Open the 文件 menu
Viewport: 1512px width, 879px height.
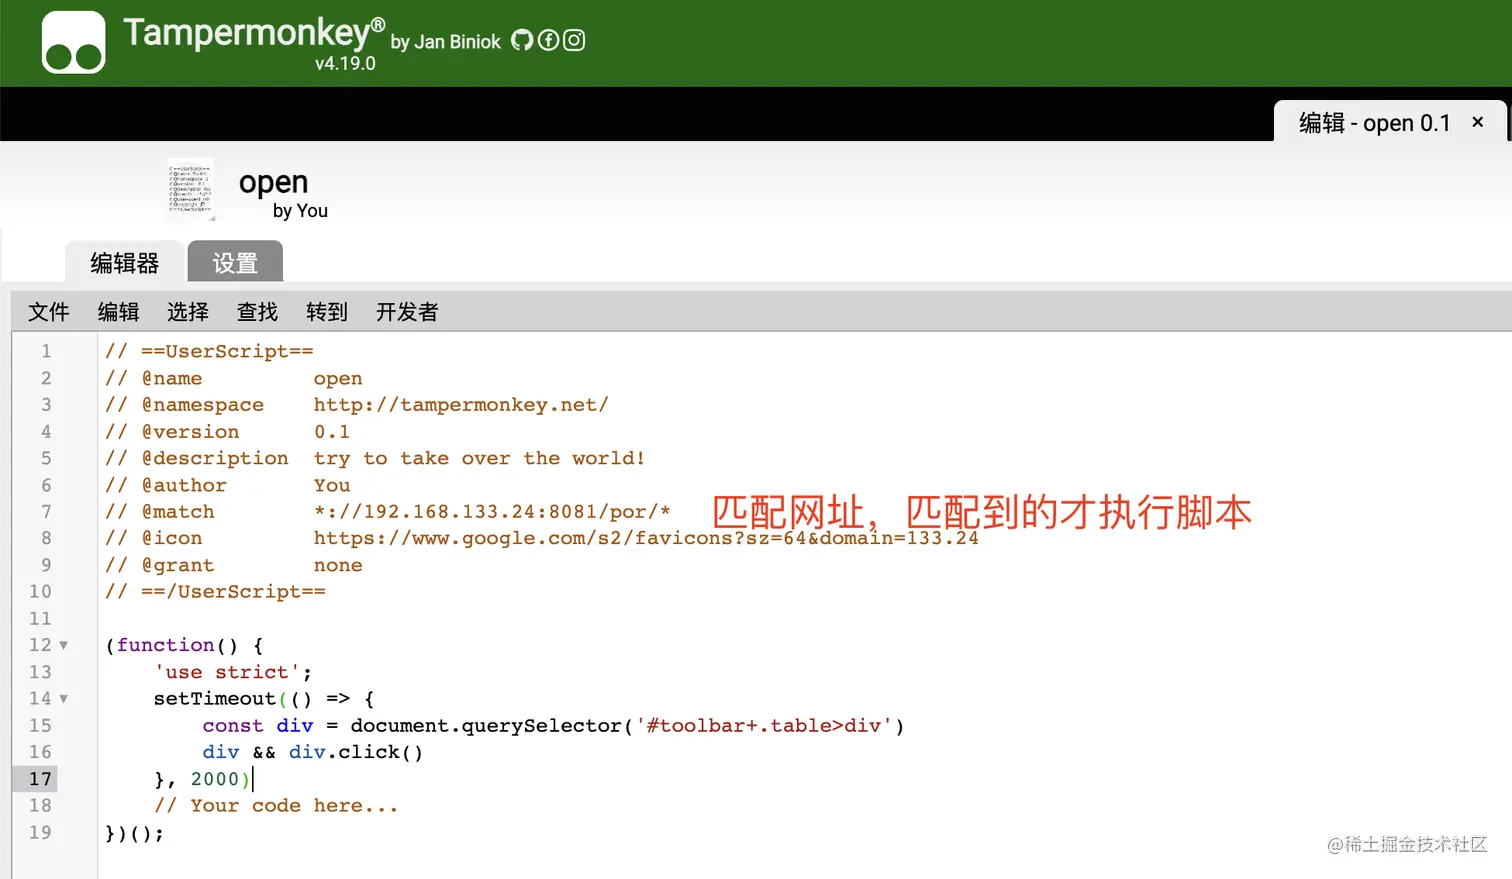pos(49,312)
